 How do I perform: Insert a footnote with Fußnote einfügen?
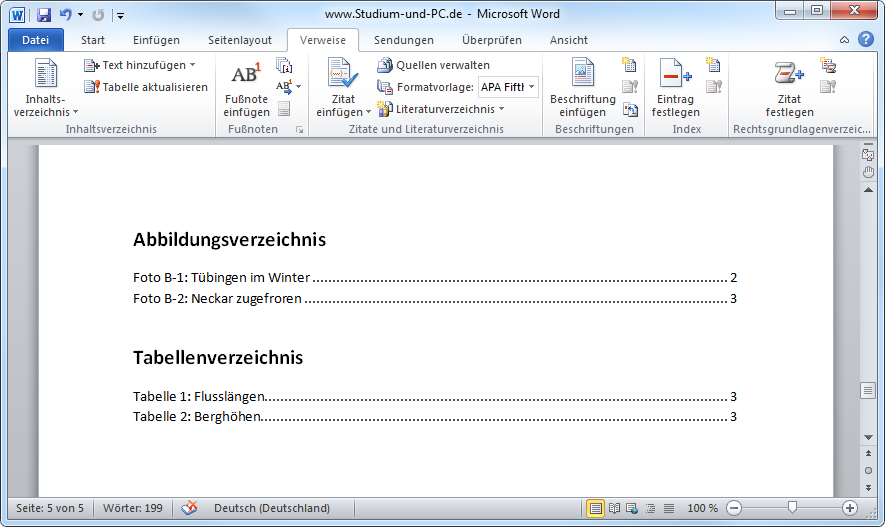[x=246, y=89]
